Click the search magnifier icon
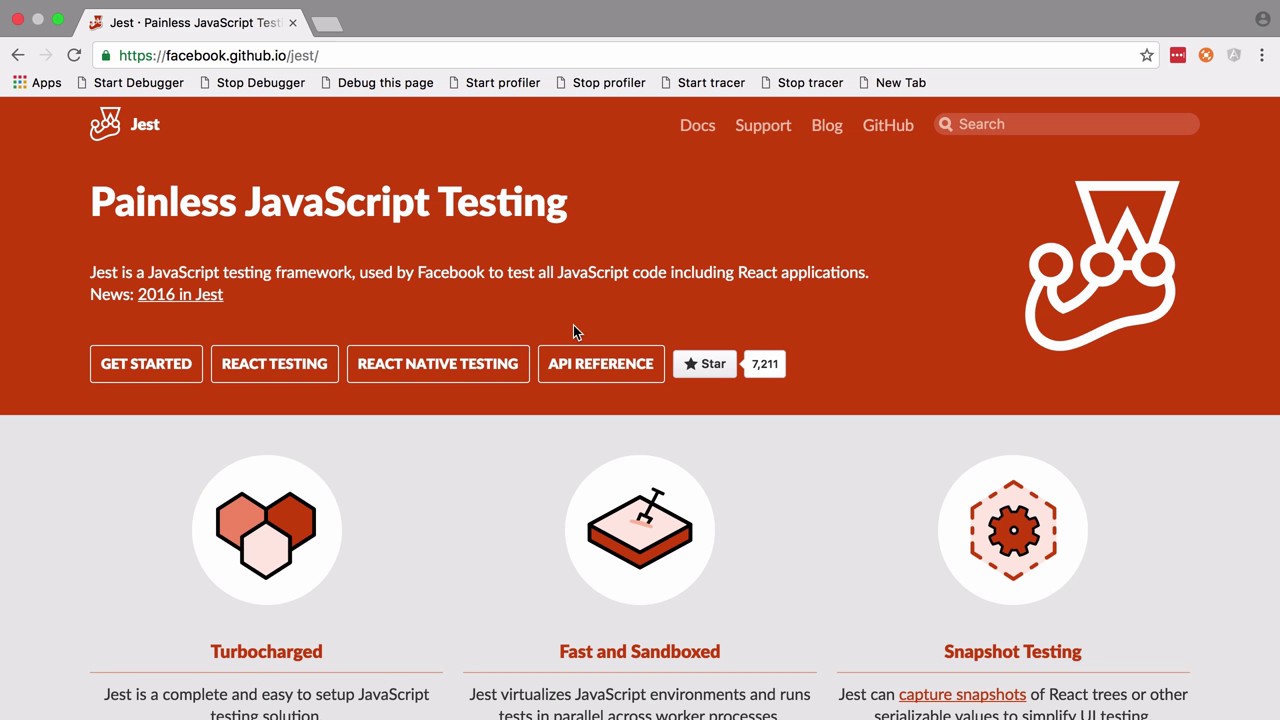The height and width of the screenshot is (720, 1280). coord(945,124)
